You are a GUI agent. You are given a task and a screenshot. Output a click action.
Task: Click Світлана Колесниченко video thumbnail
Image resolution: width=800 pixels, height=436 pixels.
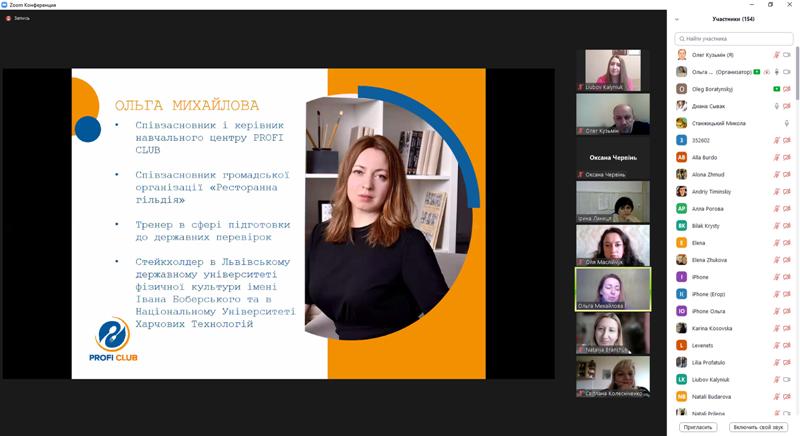point(613,377)
